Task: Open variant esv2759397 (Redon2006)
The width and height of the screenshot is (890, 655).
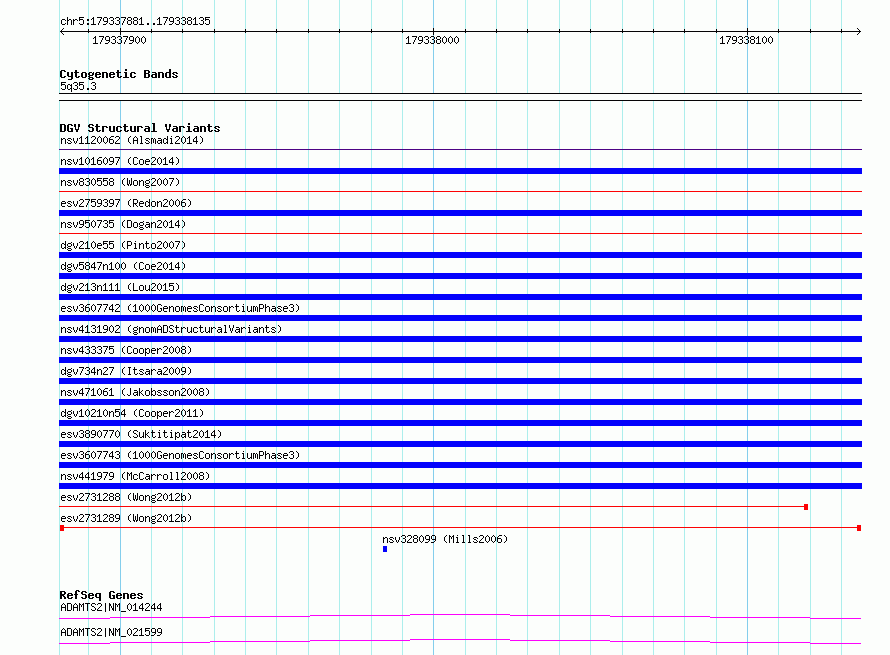Action: [126, 203]
